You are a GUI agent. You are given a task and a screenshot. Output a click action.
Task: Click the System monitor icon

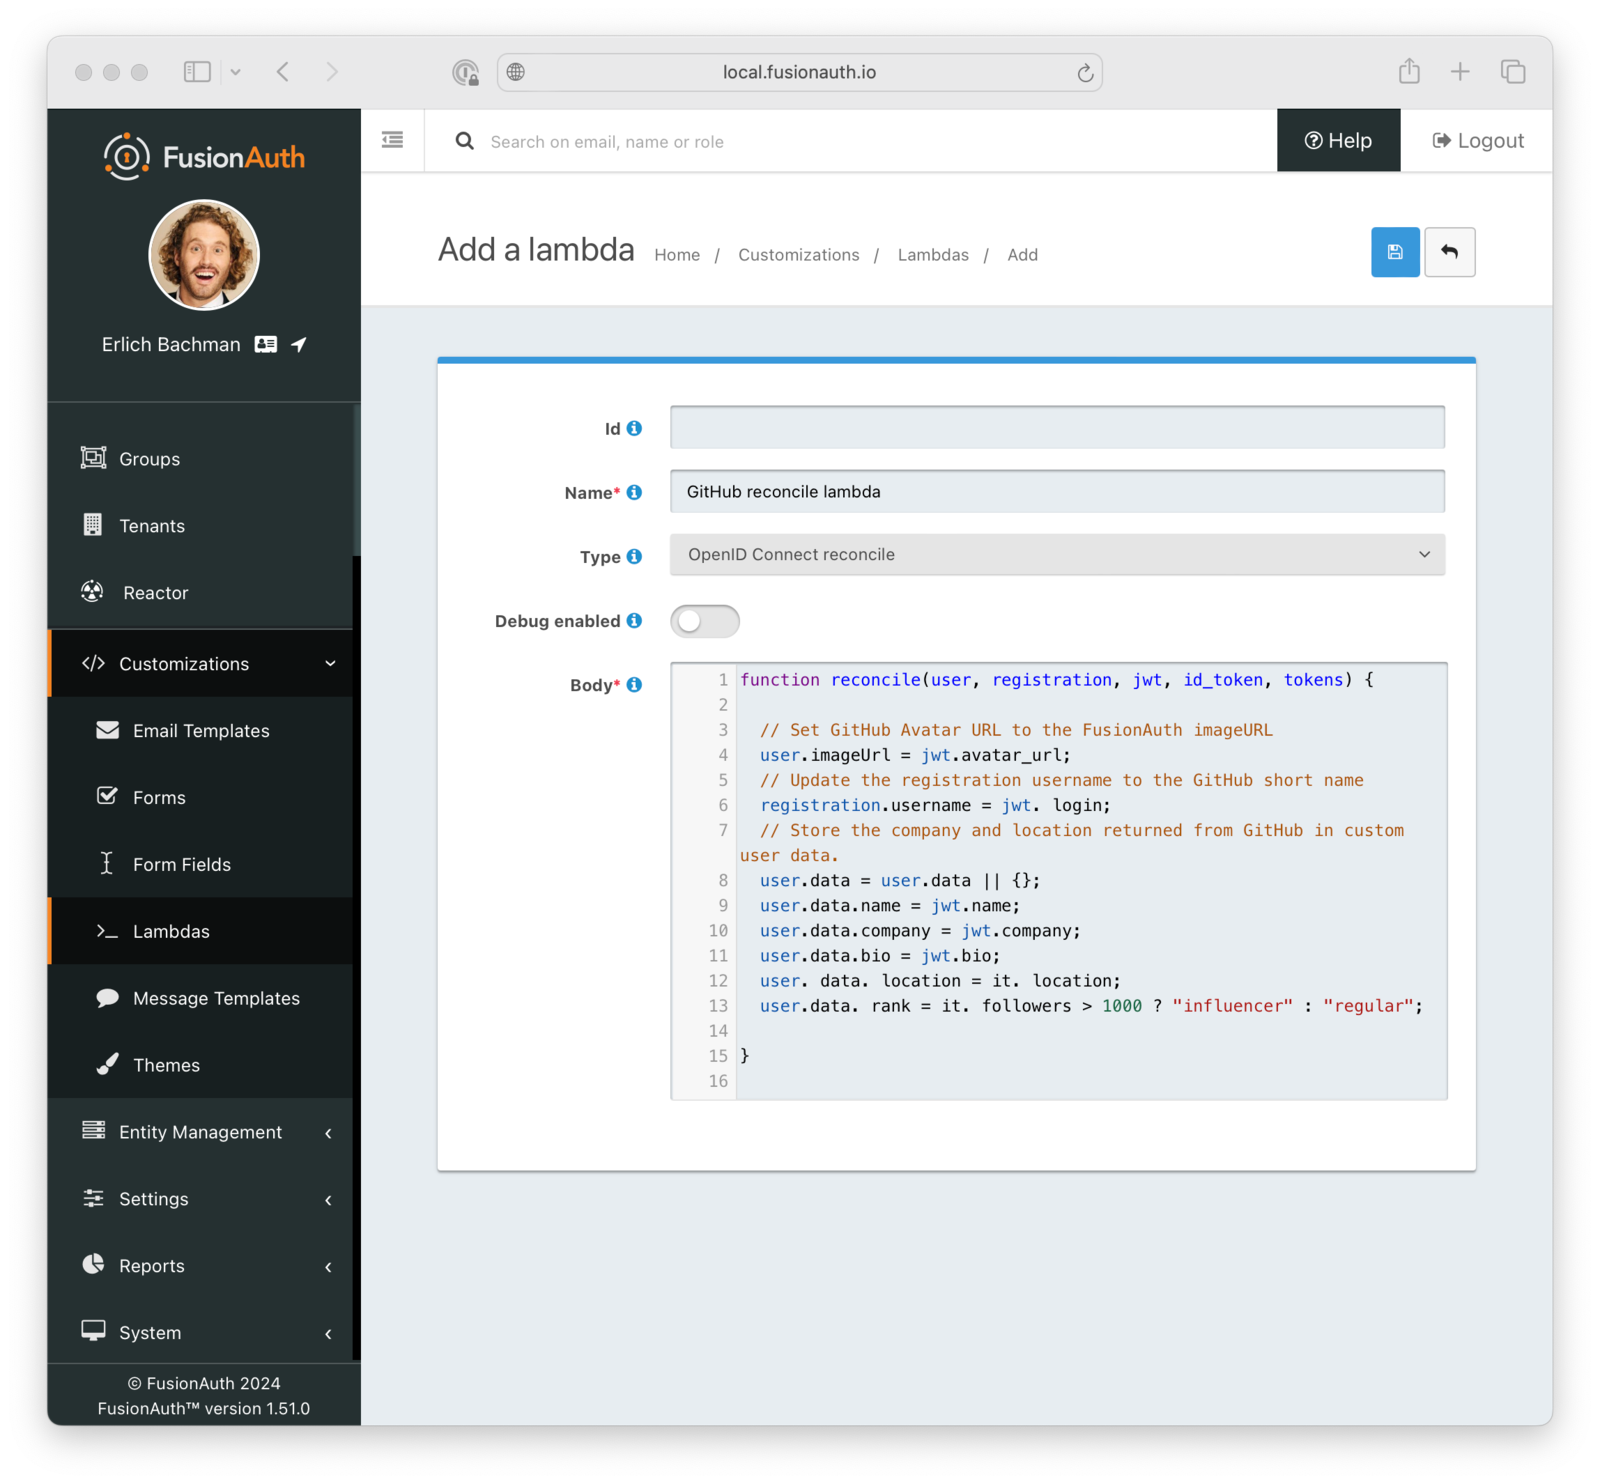(93, 1331)
